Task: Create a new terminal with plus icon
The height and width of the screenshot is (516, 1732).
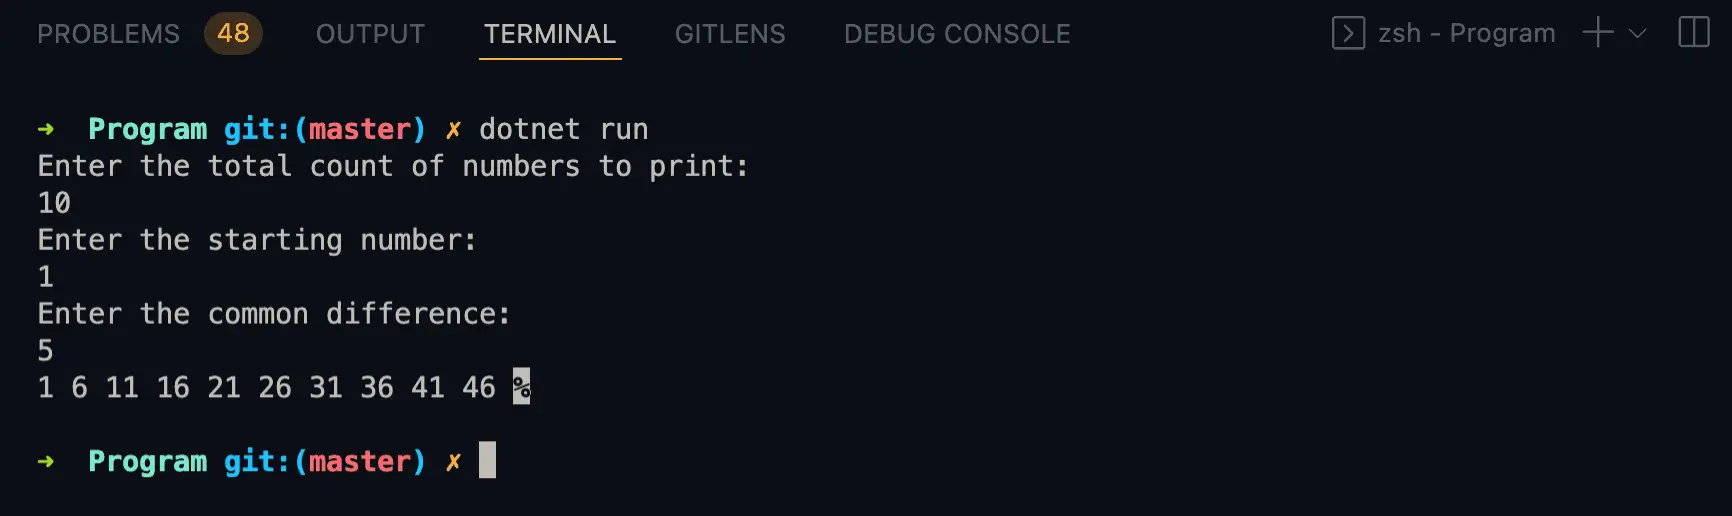Action: (x=1598, y=33)
